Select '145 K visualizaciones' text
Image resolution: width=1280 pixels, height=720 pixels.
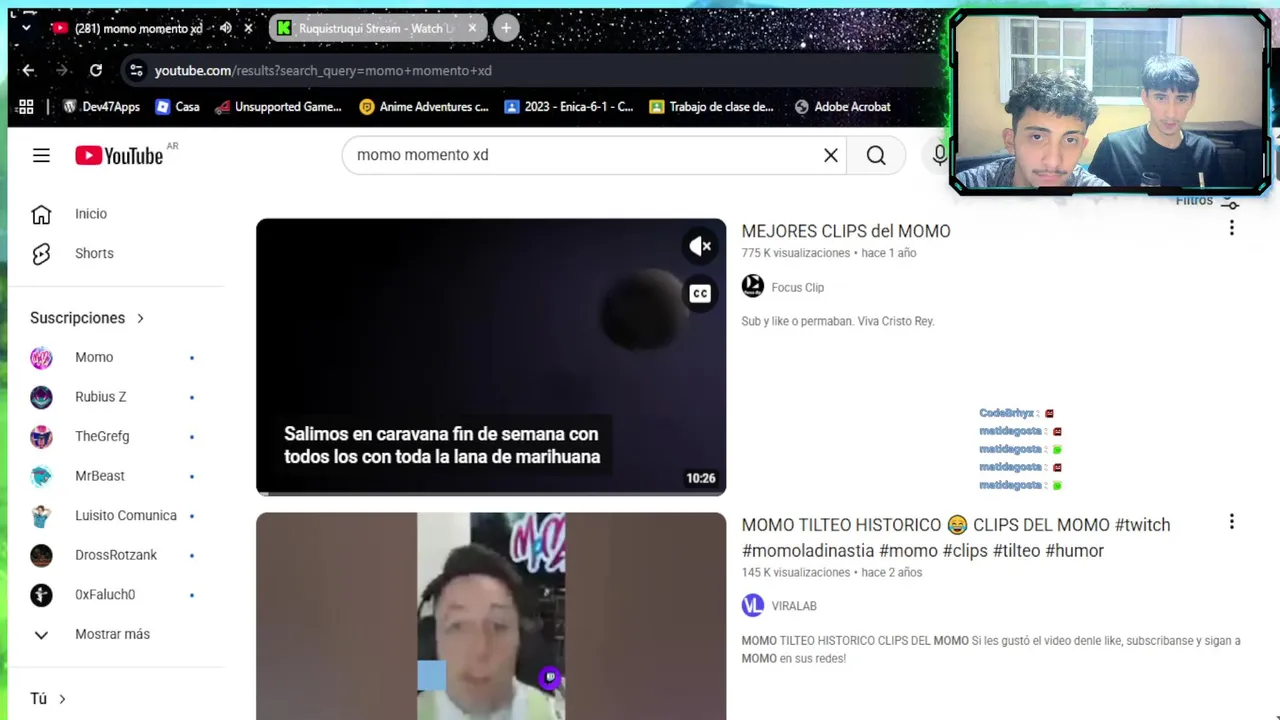[795, 573]
